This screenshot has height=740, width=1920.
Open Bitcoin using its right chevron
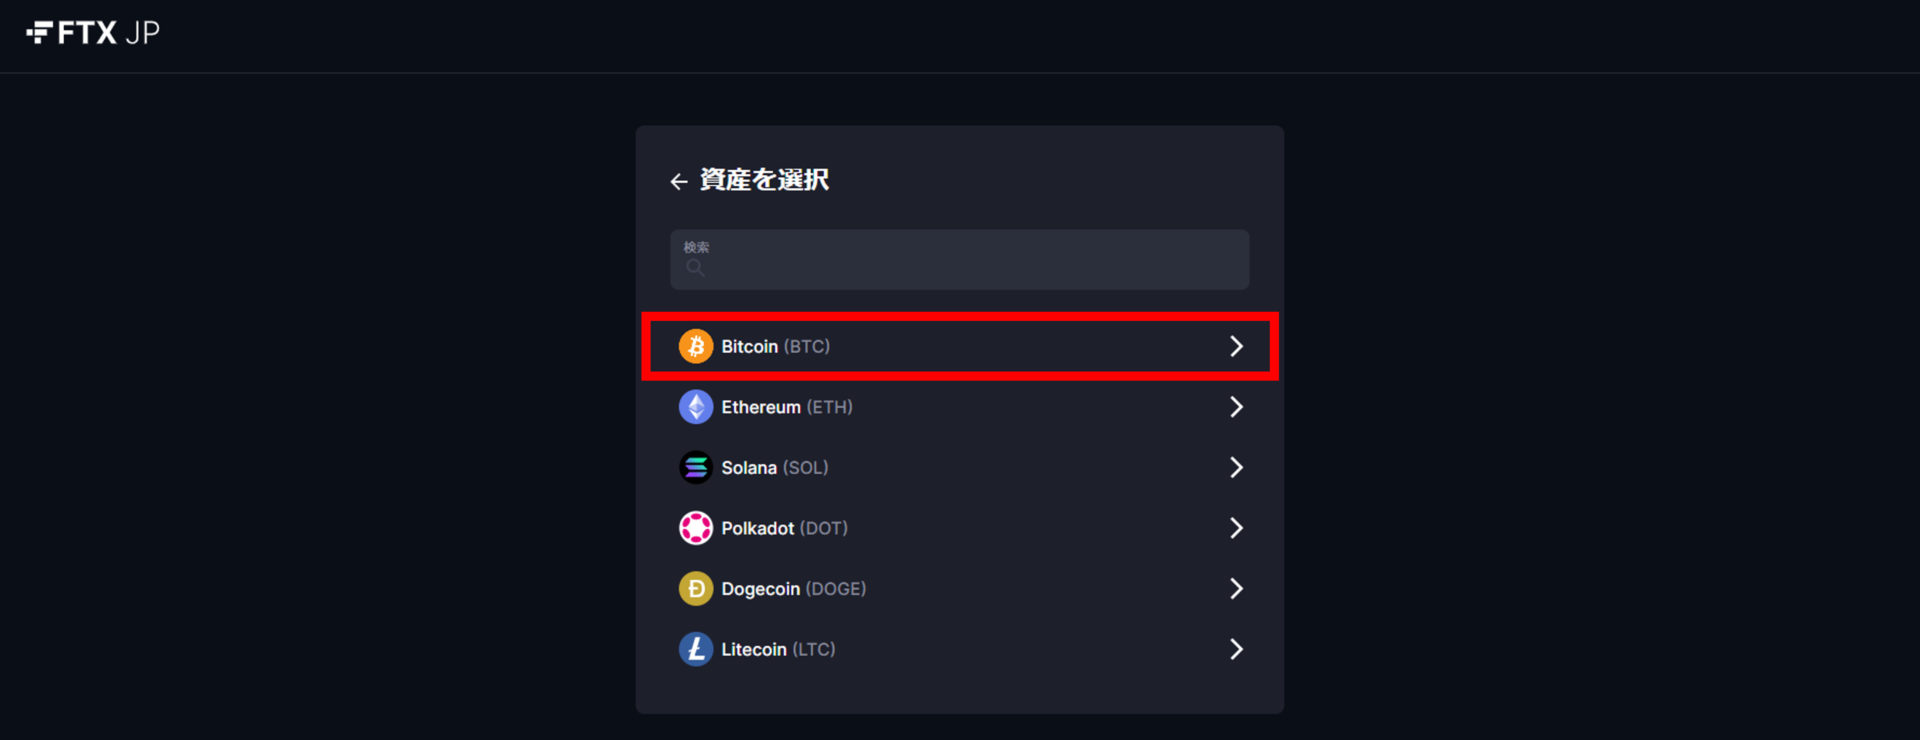1236,346
